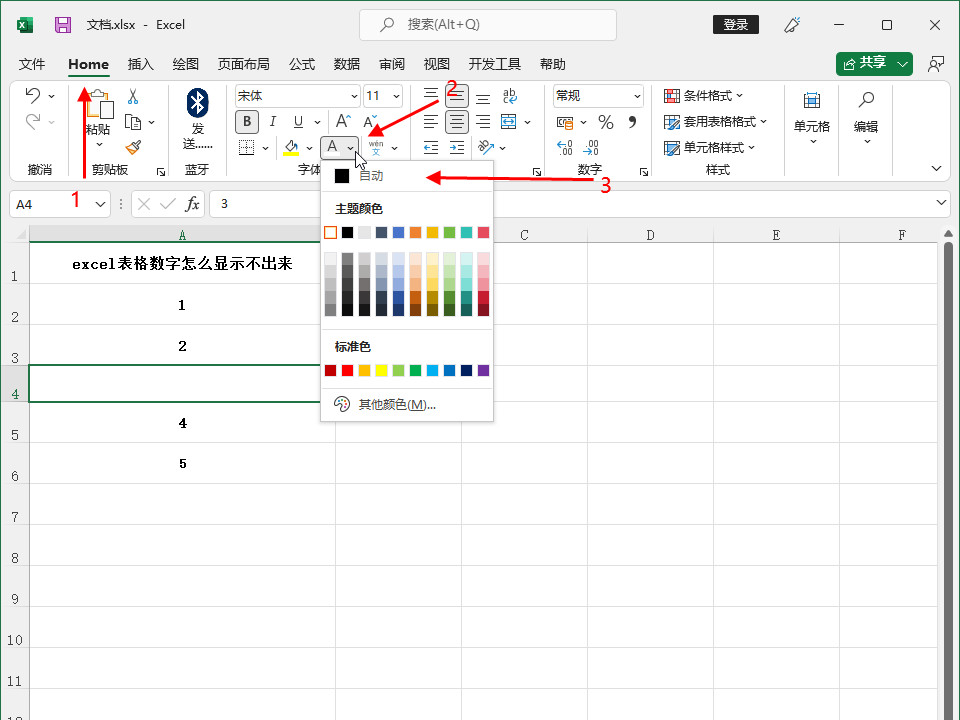Click the Cut scissors icon
The image size is (960, 720).
tap(133, 96)
